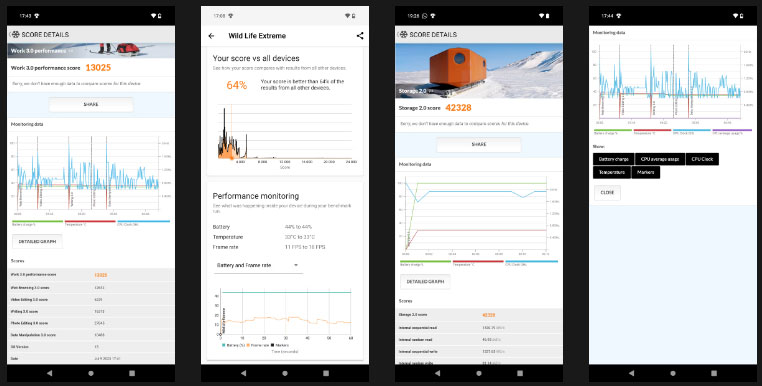This screenshot has height=386, width=762.
Task: Tap the OS Version row in Work 3.0 scores
Action: 91,347
